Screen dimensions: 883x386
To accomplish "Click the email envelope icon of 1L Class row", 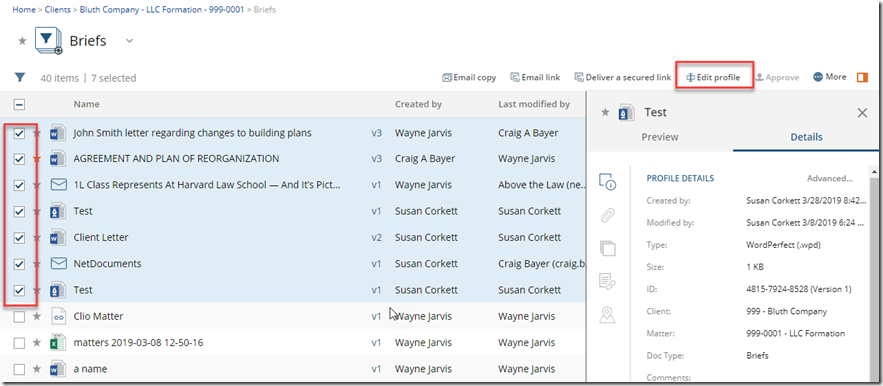I will (59, 185).
